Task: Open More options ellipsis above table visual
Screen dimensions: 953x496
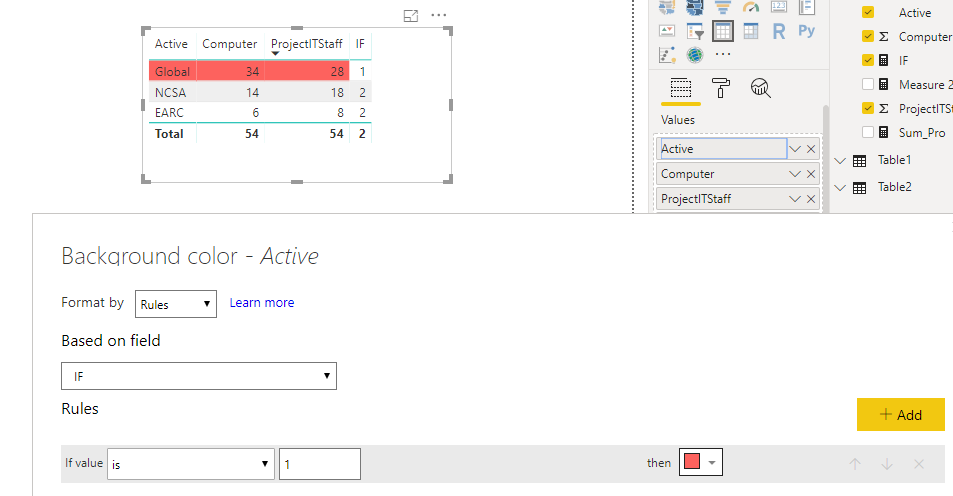Action: click(x=439, y=16)
